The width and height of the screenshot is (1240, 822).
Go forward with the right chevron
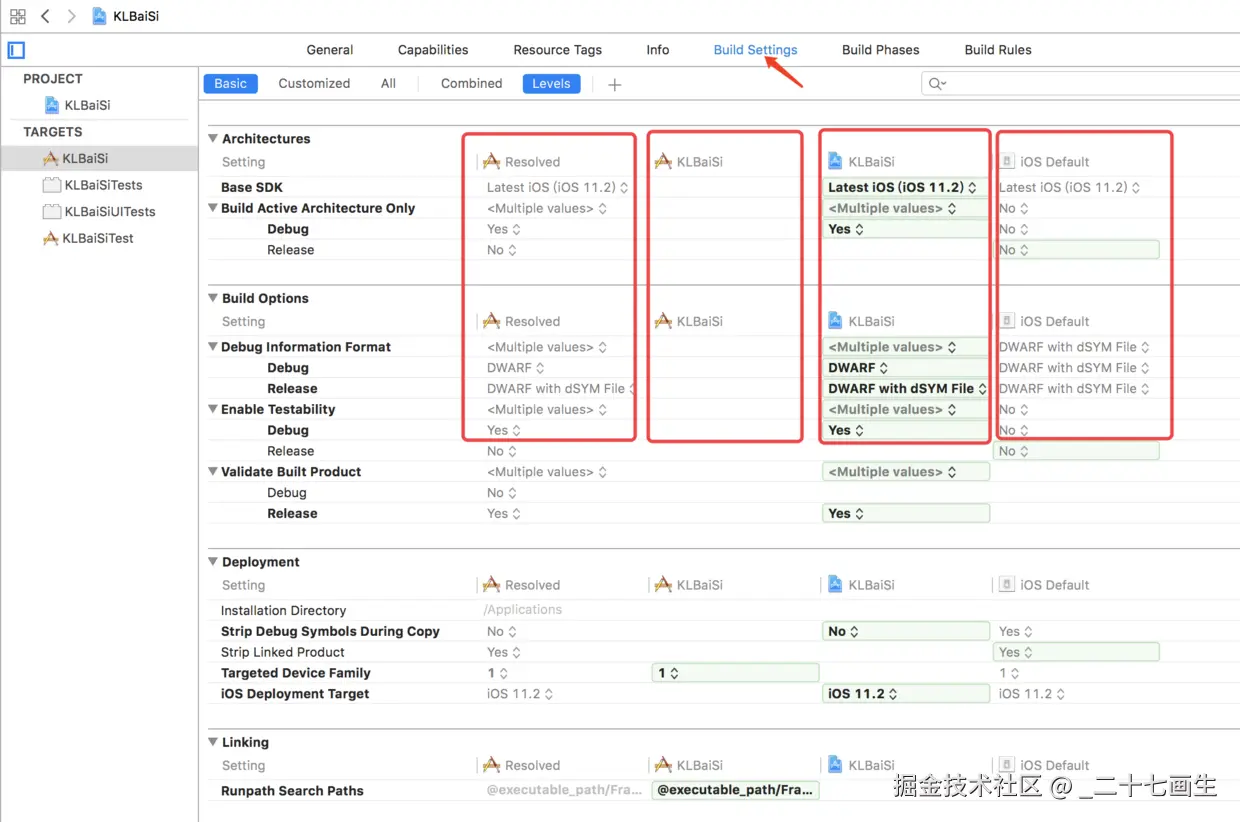[71, 16]
